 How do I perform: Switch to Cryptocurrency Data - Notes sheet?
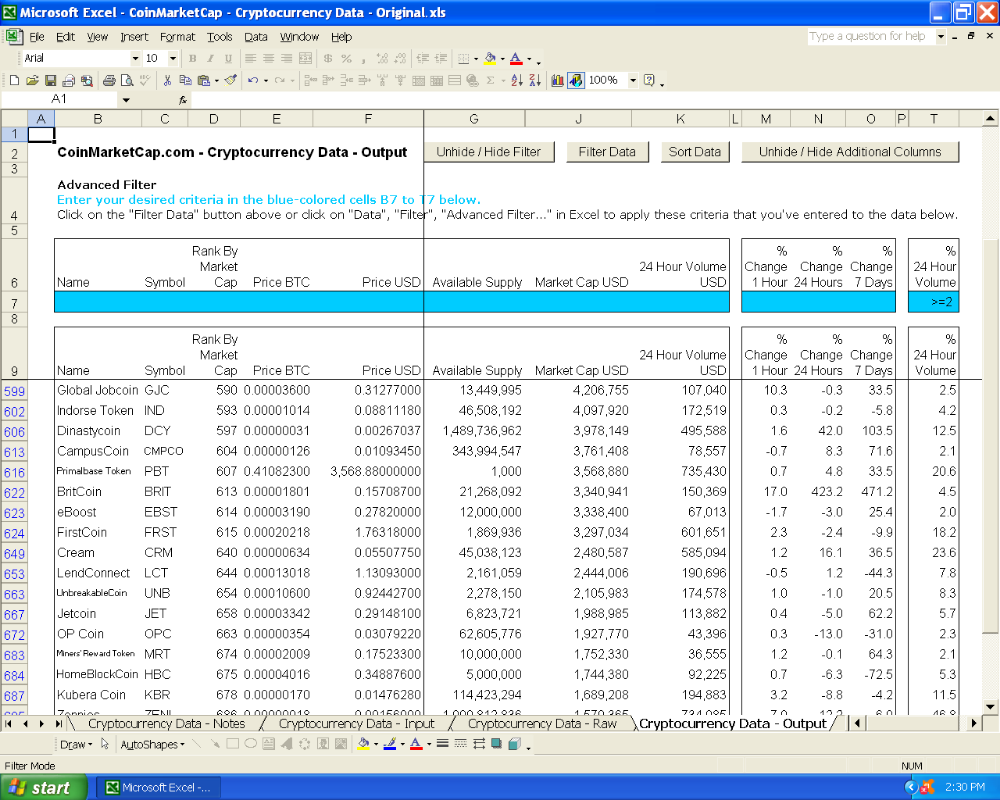coord(166,723)
